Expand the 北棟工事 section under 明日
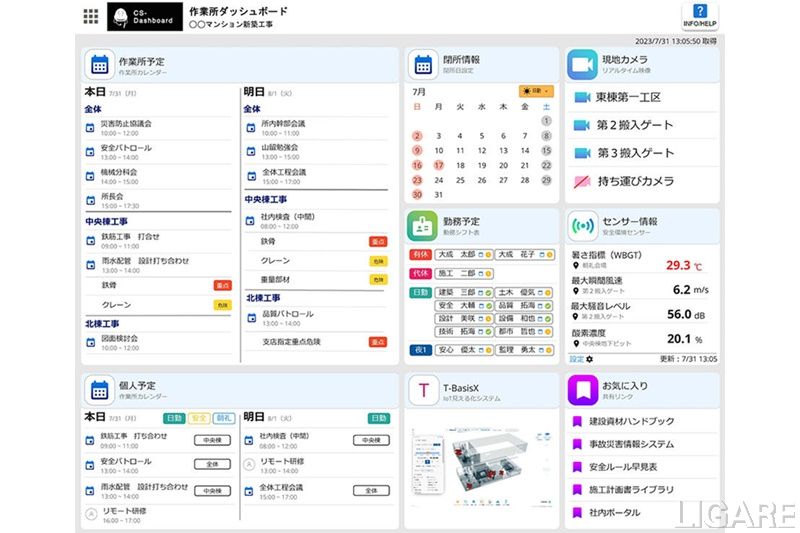800x533 pixels. 268,297
